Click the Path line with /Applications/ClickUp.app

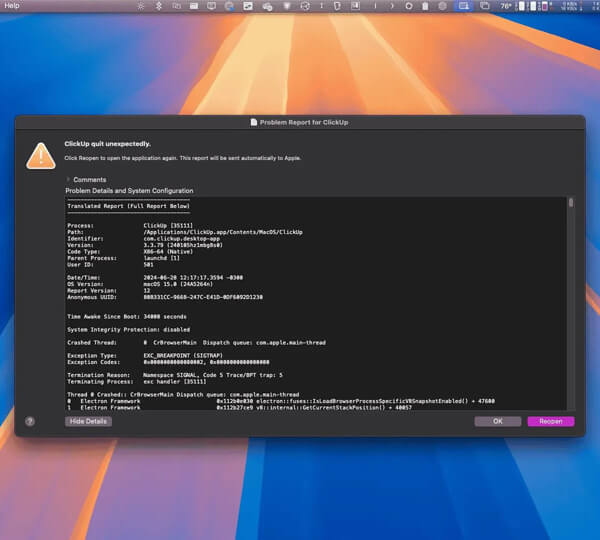(x=185, y=232)
